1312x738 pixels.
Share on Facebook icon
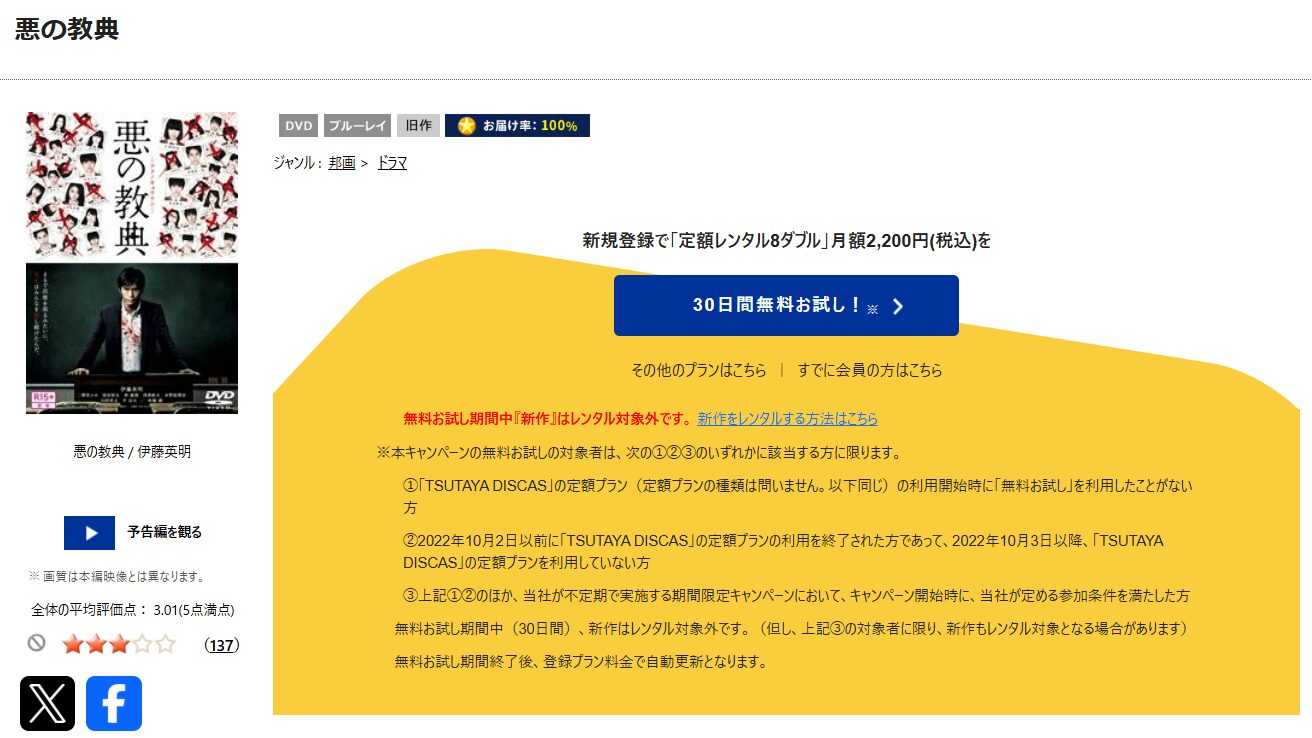tap(114, 704)
